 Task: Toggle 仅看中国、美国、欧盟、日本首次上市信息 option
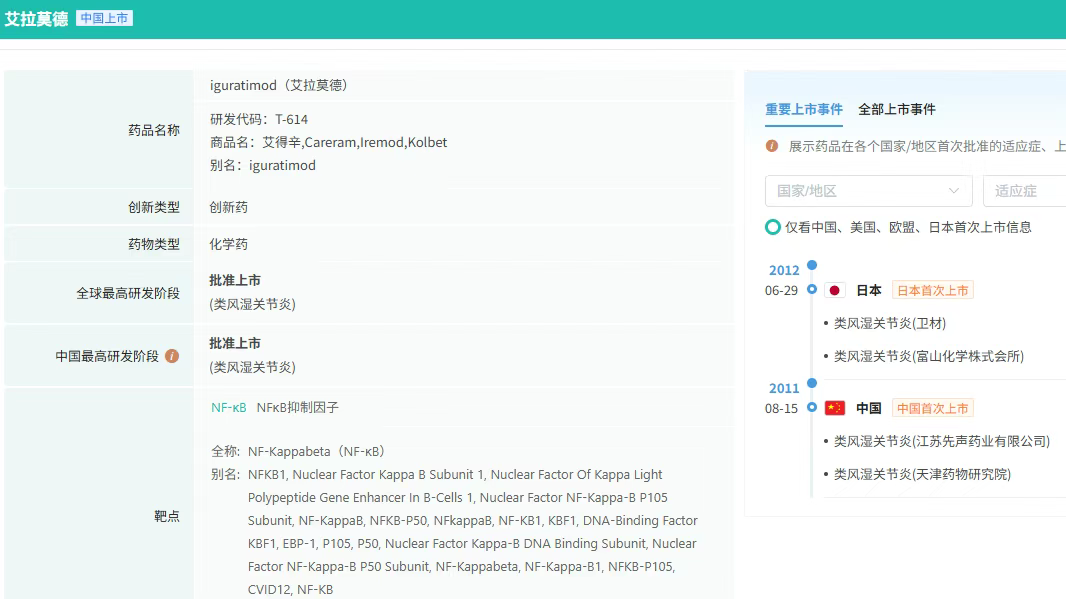coord(773,227)
